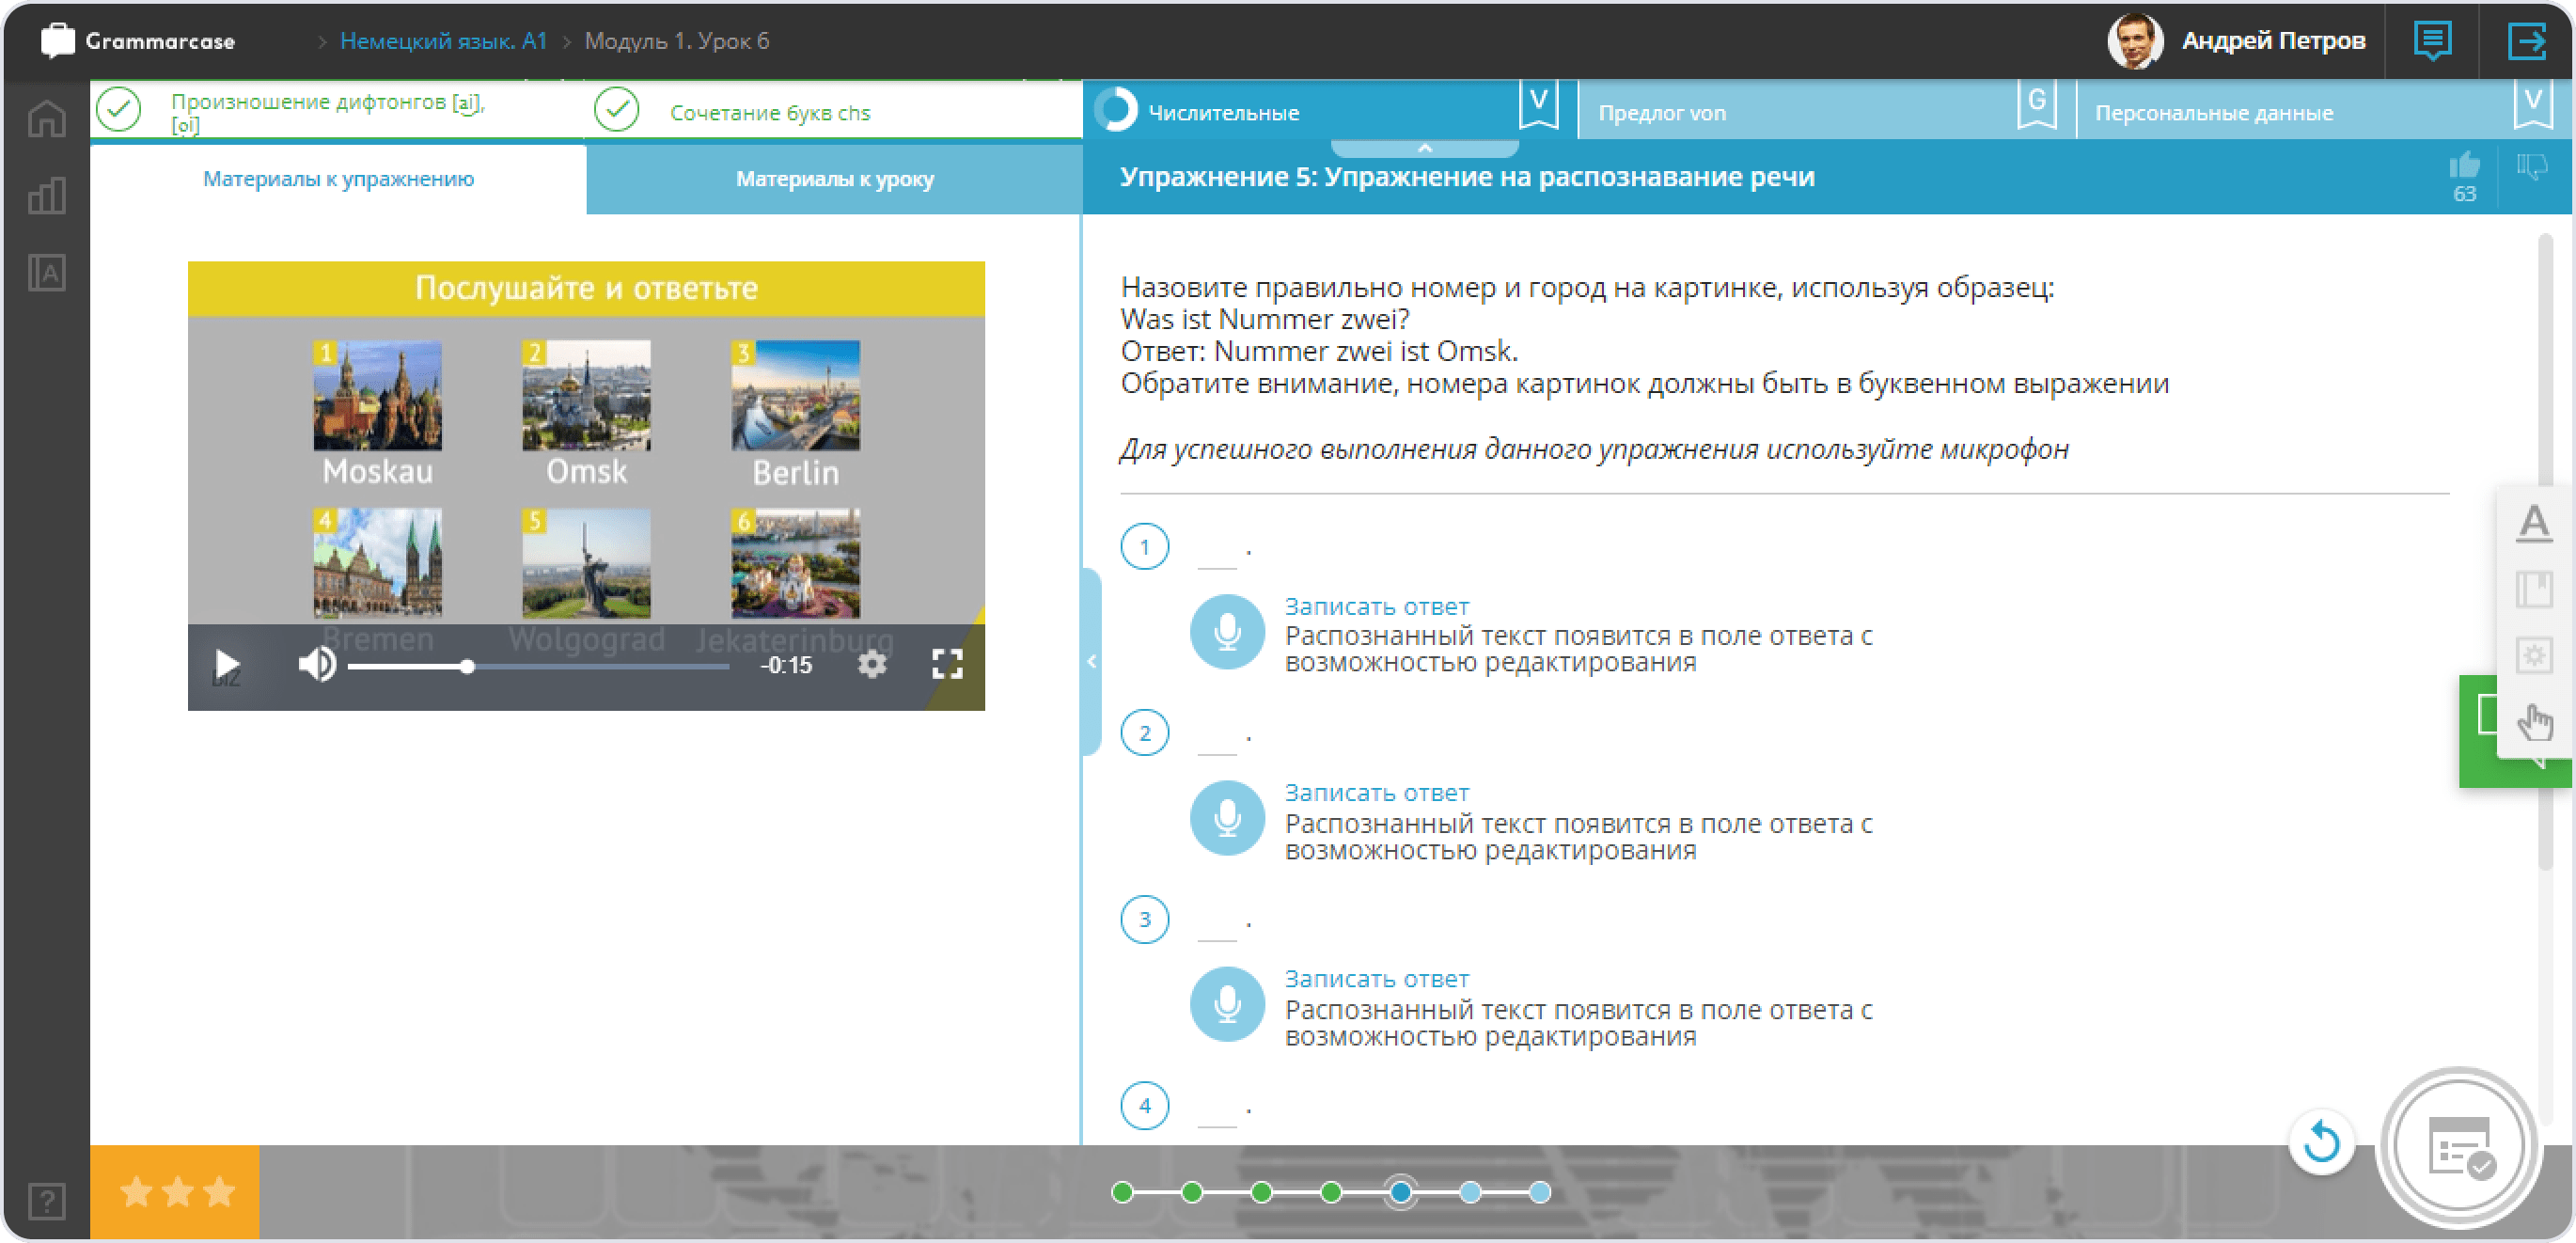Click the Moskau picture in video
The width and height of the screenshot is (2576, 1243).
(377, 396)
